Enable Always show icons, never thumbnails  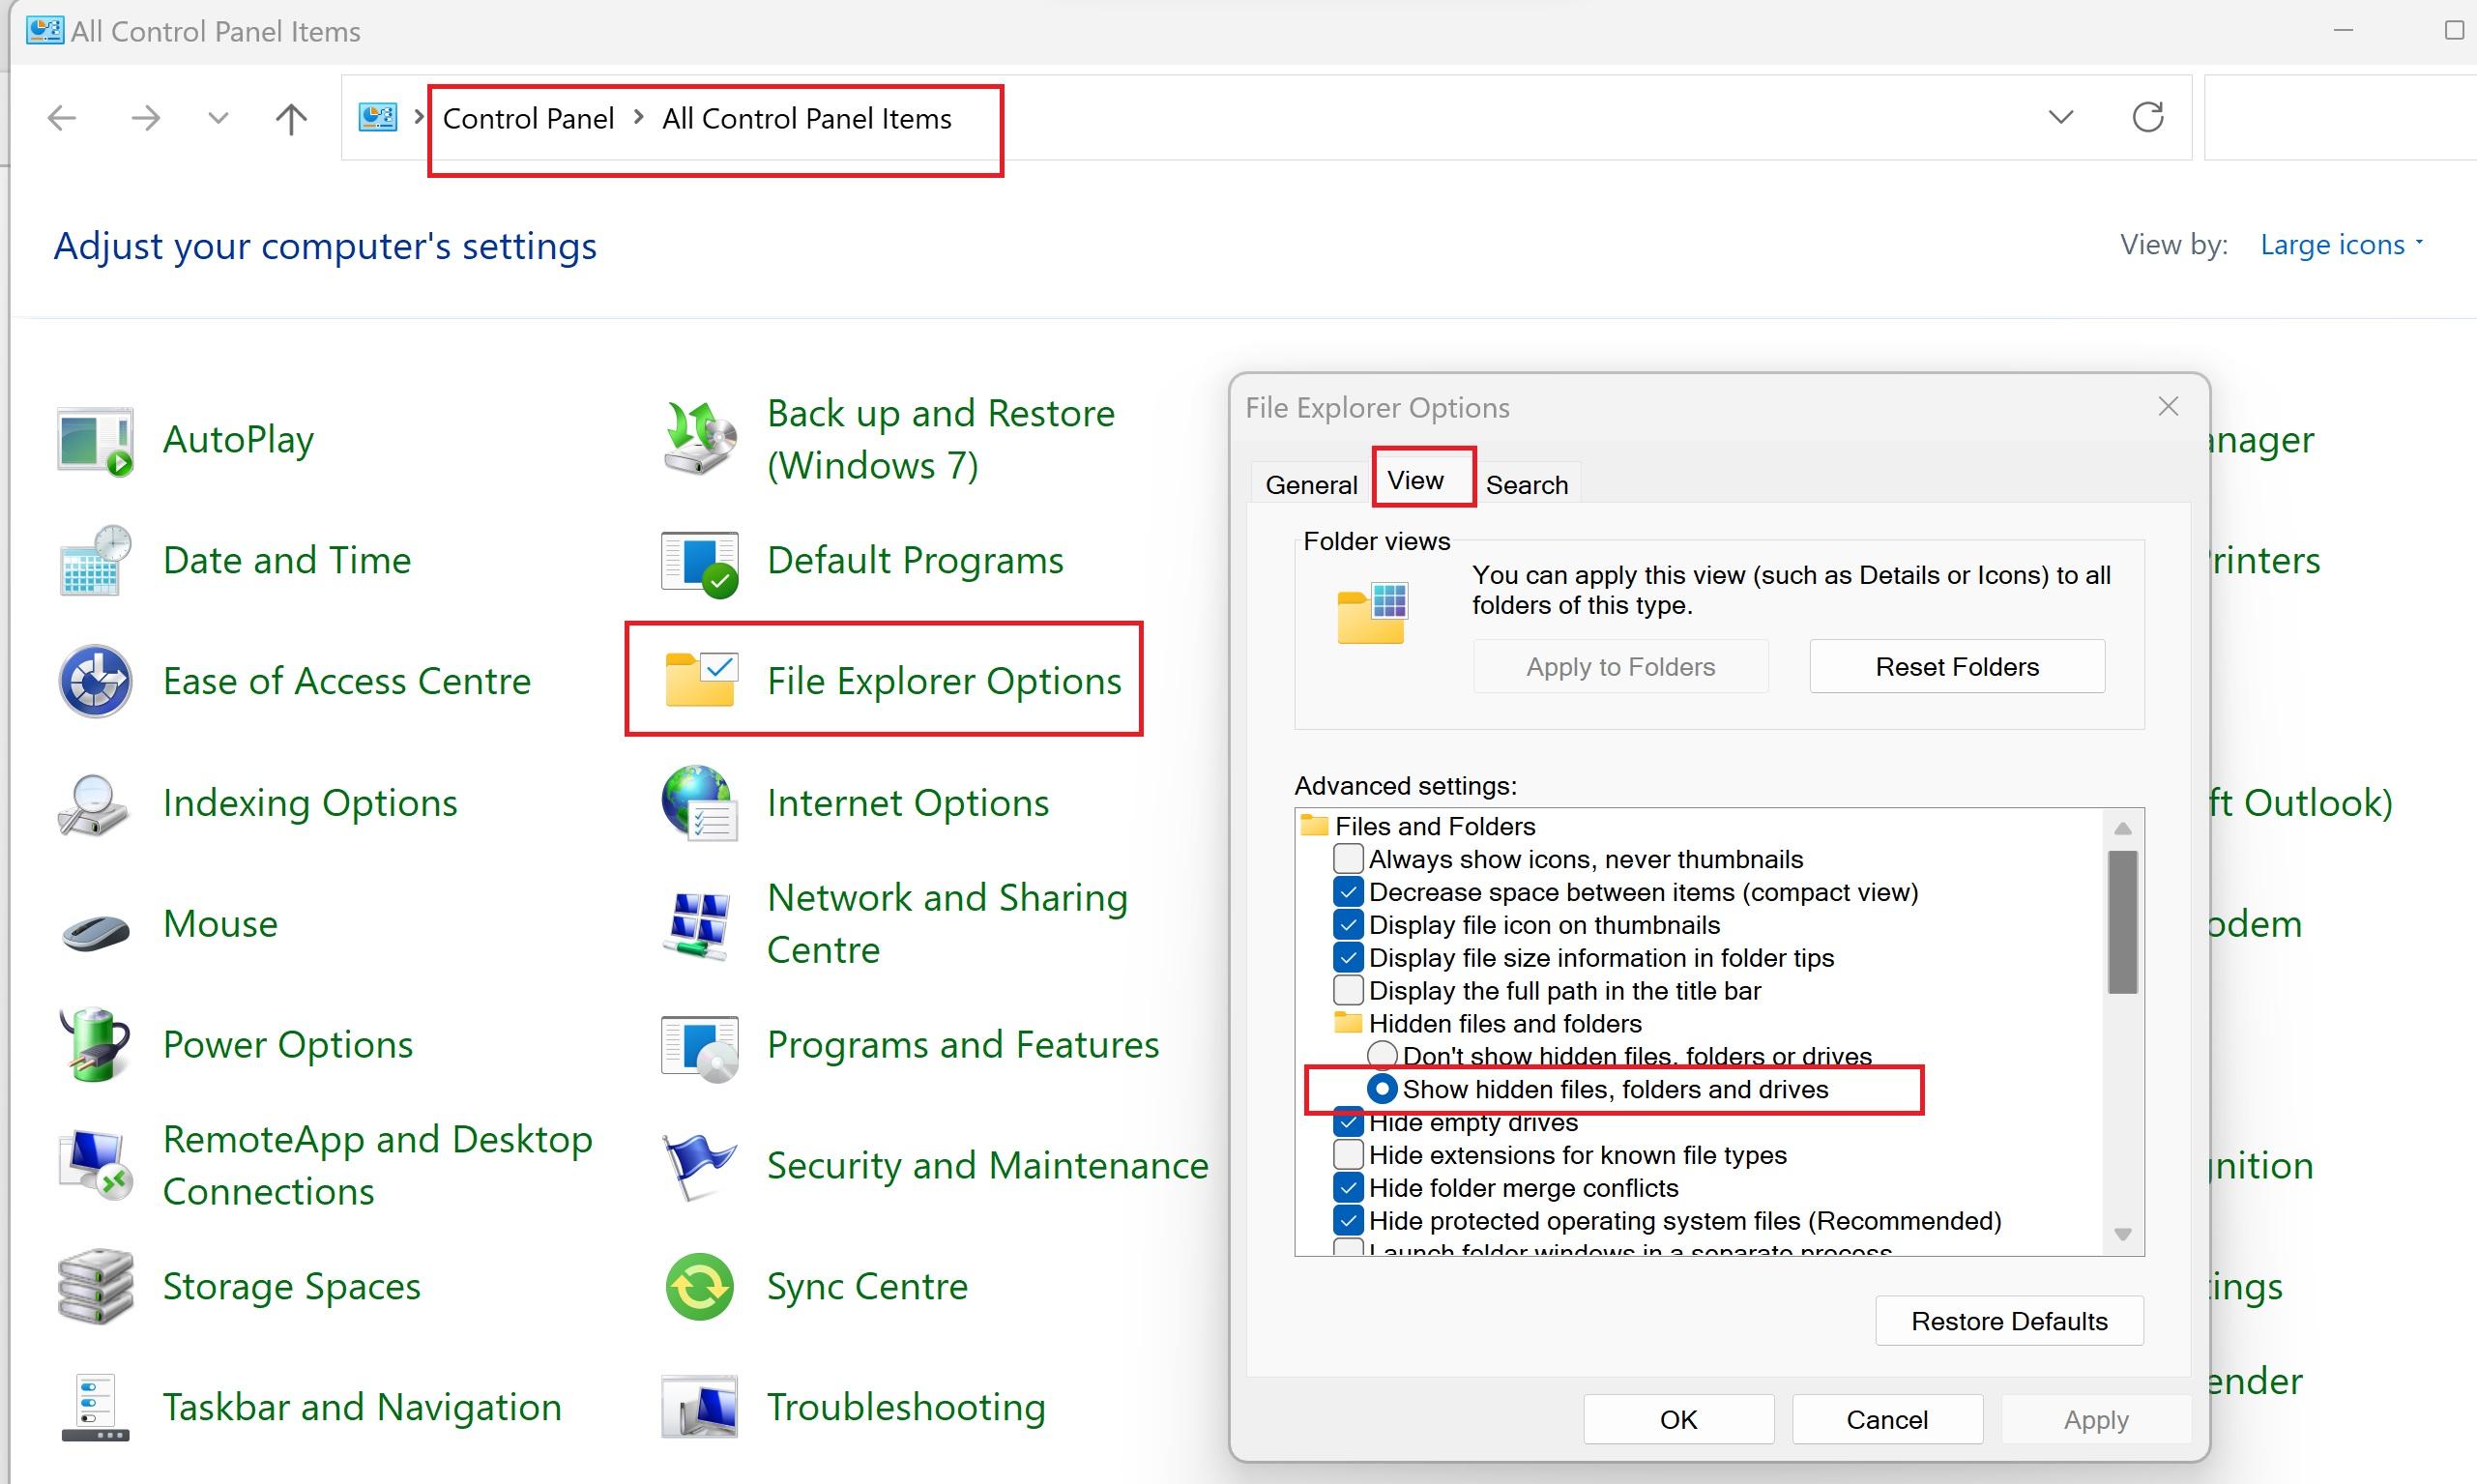click(1348, 859)
